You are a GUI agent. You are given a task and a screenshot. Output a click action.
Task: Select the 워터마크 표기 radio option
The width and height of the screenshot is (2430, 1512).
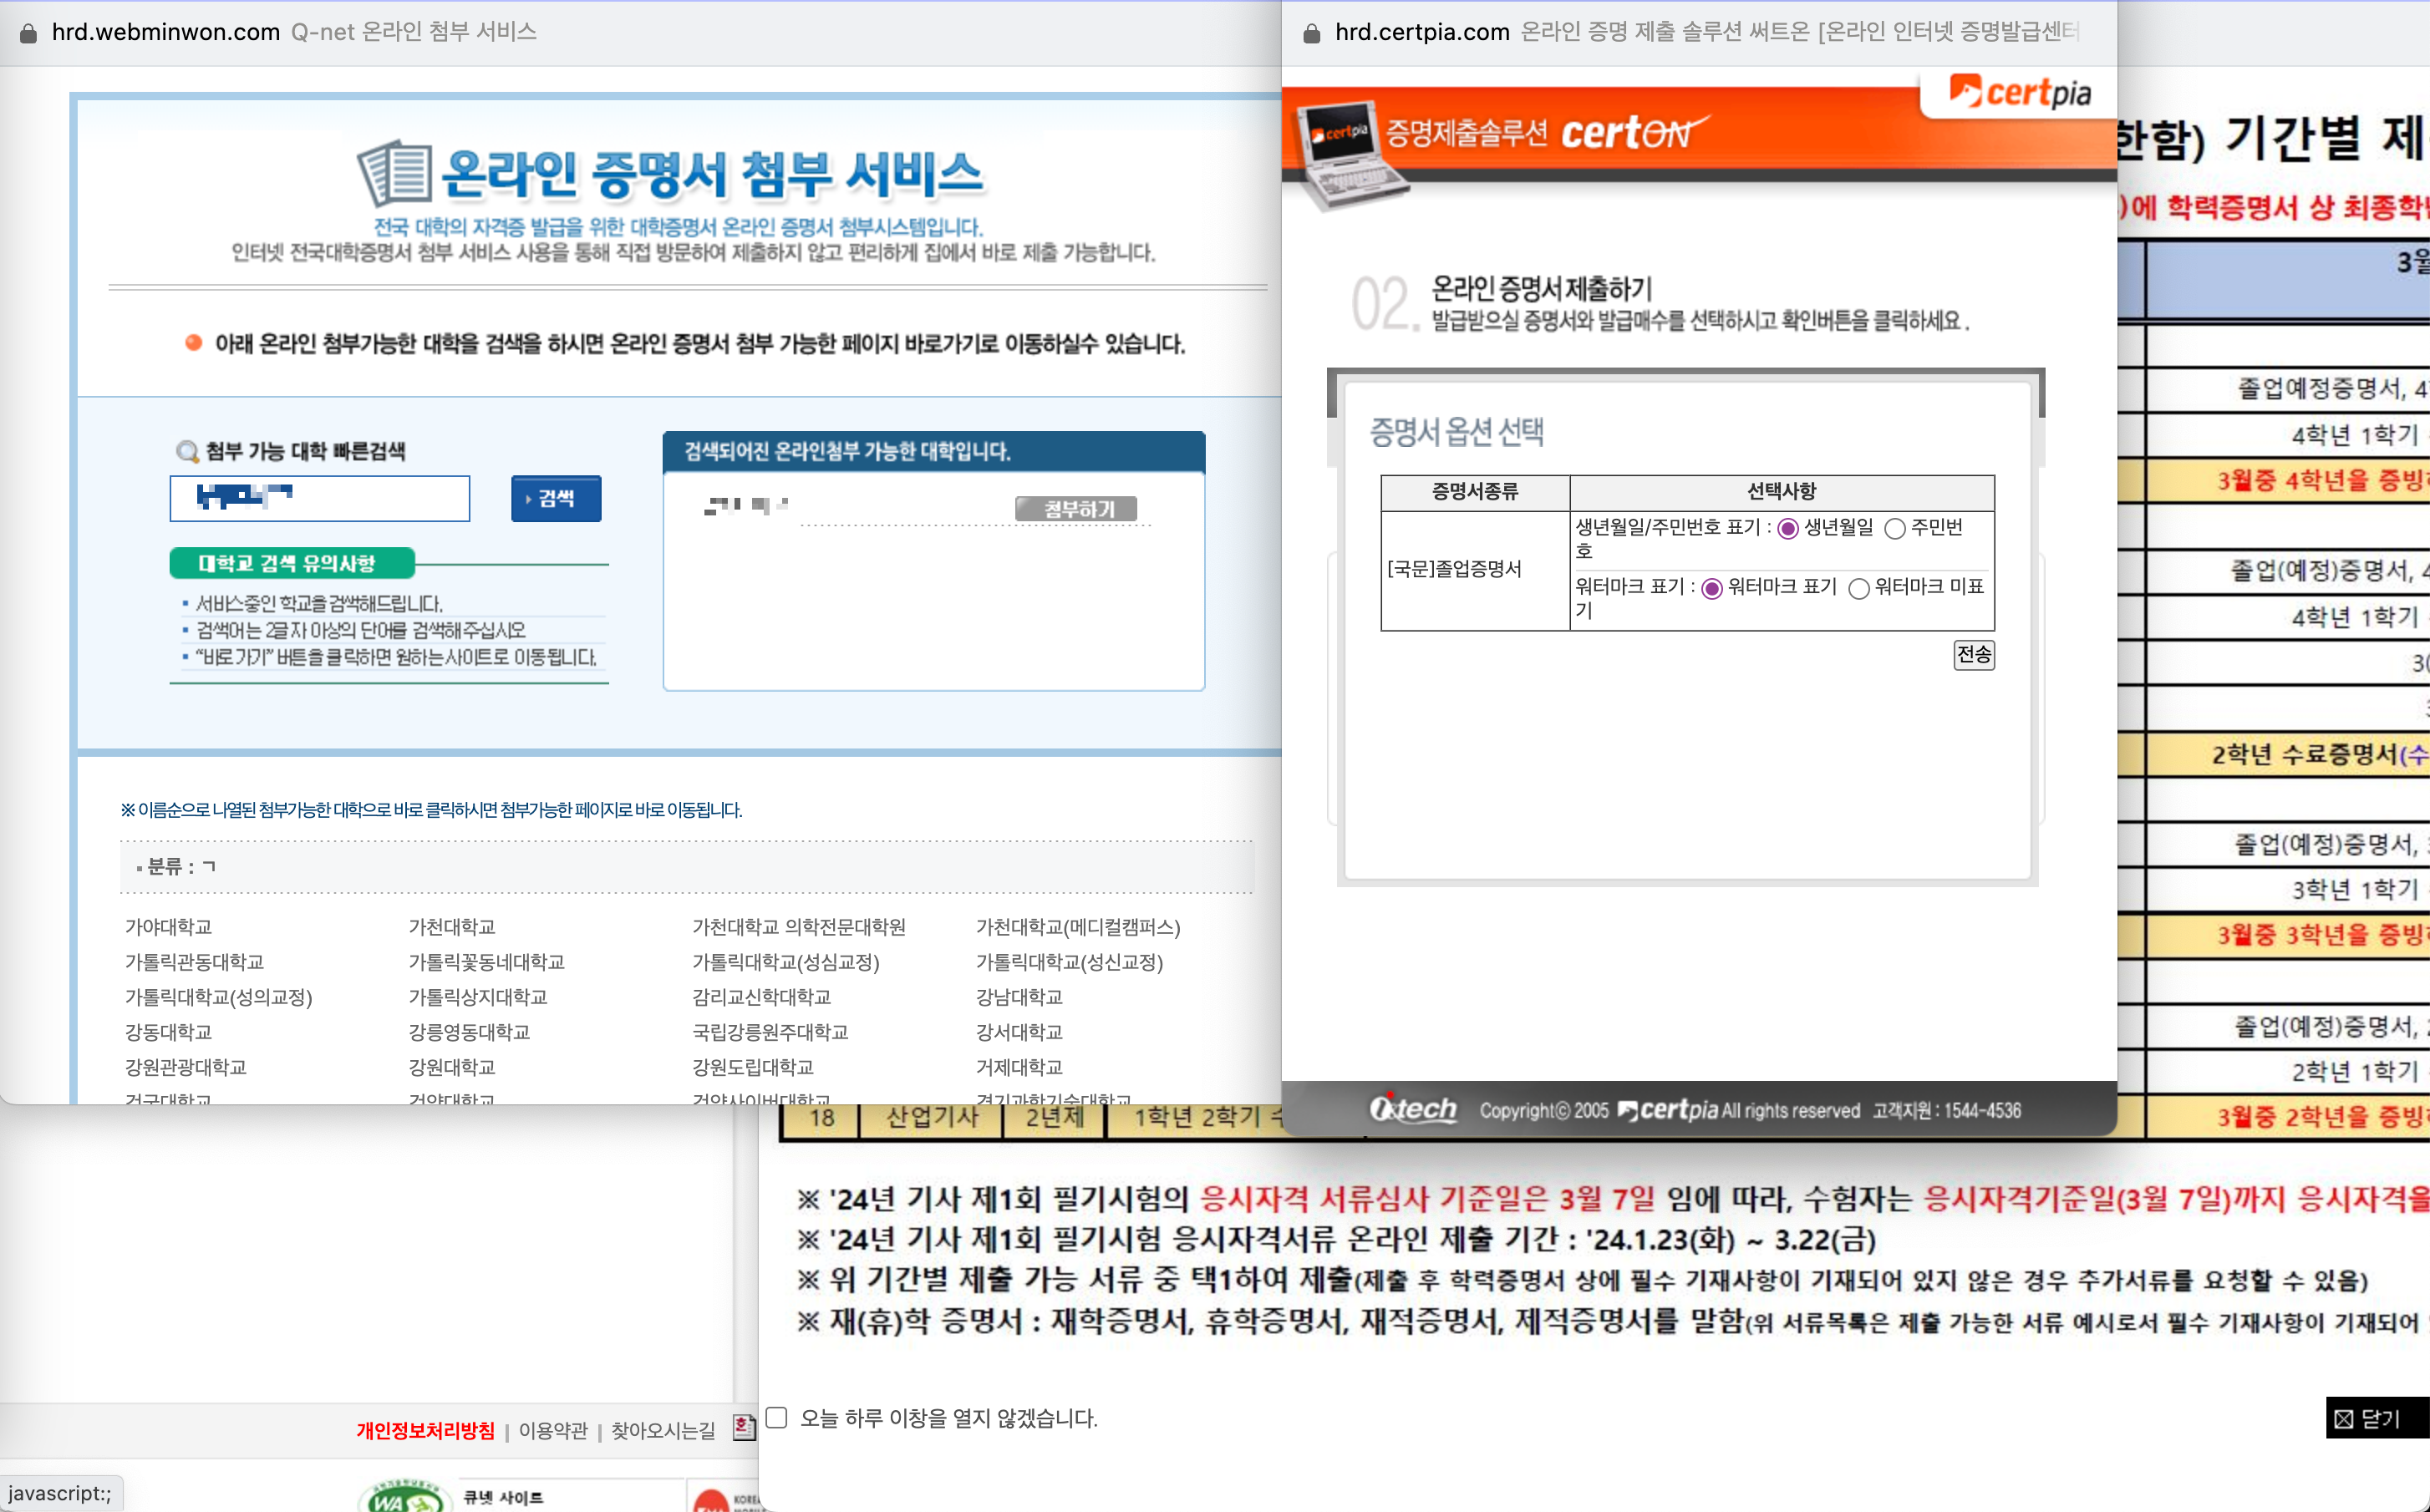click(x=1712, y=588)
